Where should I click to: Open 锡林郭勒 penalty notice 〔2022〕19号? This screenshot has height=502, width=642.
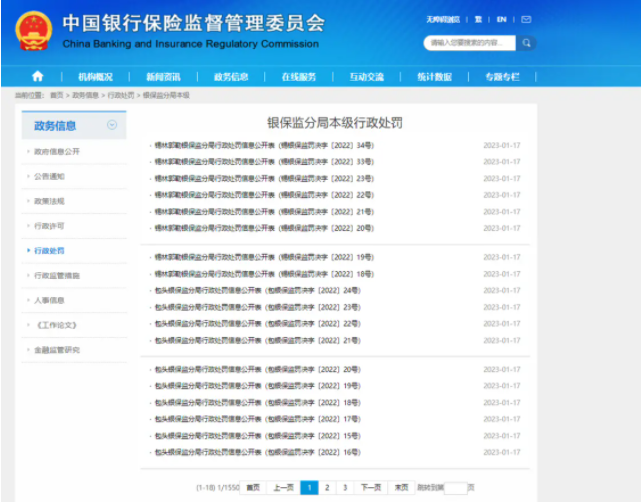tap(264, 257)
